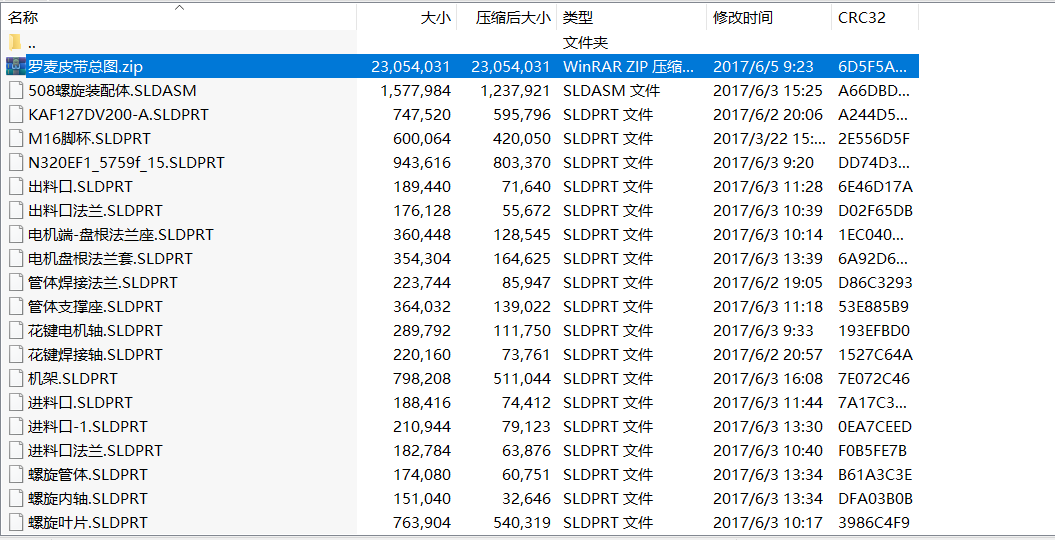The width and height of the screenshot is (1055, 540).
Task: Select the file name N320EF1_5759f_15.SLDPRT
Action: click(x=126, y=162)
